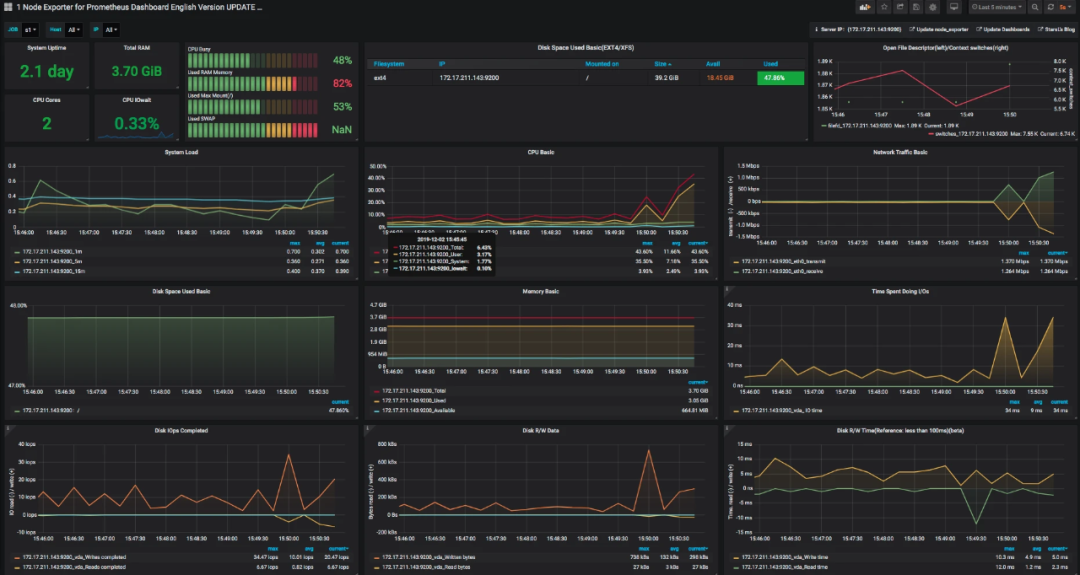Image resolution: width=1080 pixels, height=575 pixels.
Task: Click the Add panel chart icon
Action: [864, 7]
